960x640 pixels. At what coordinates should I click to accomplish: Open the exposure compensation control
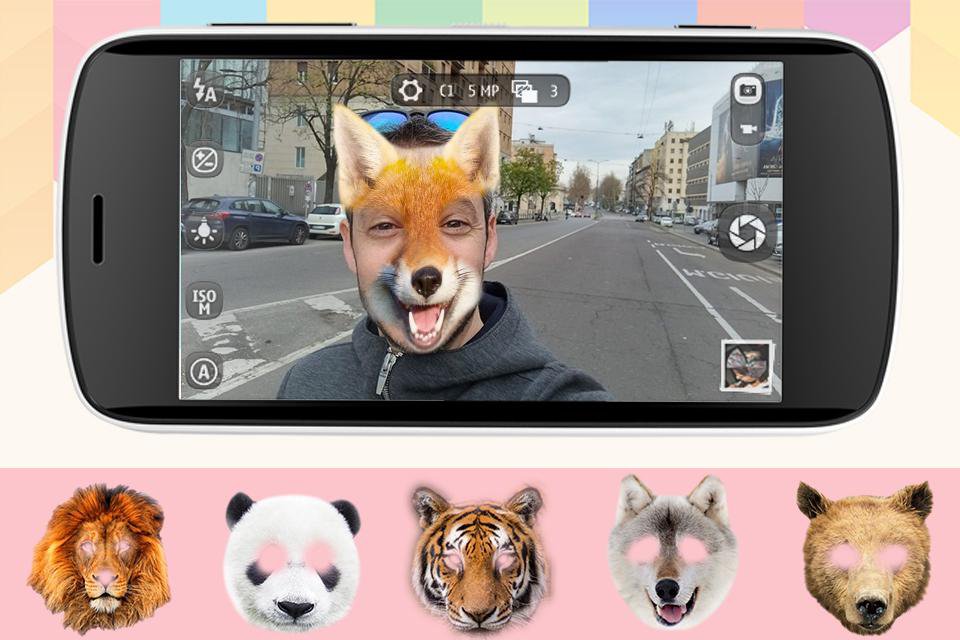(x=203, y=158)
